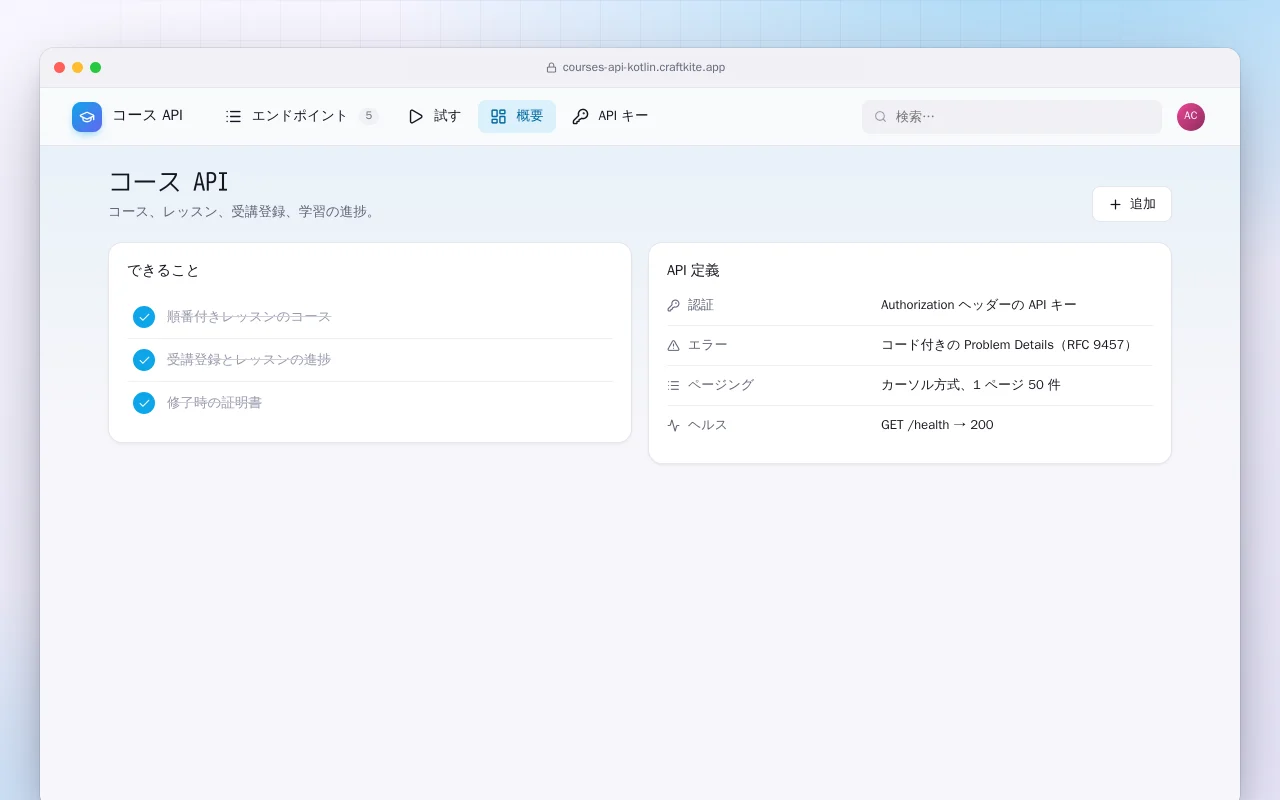The height and width of the screenshot is (800, 1280).
Task: Click the lock icon in address bar
Action: tap(551, 68)
